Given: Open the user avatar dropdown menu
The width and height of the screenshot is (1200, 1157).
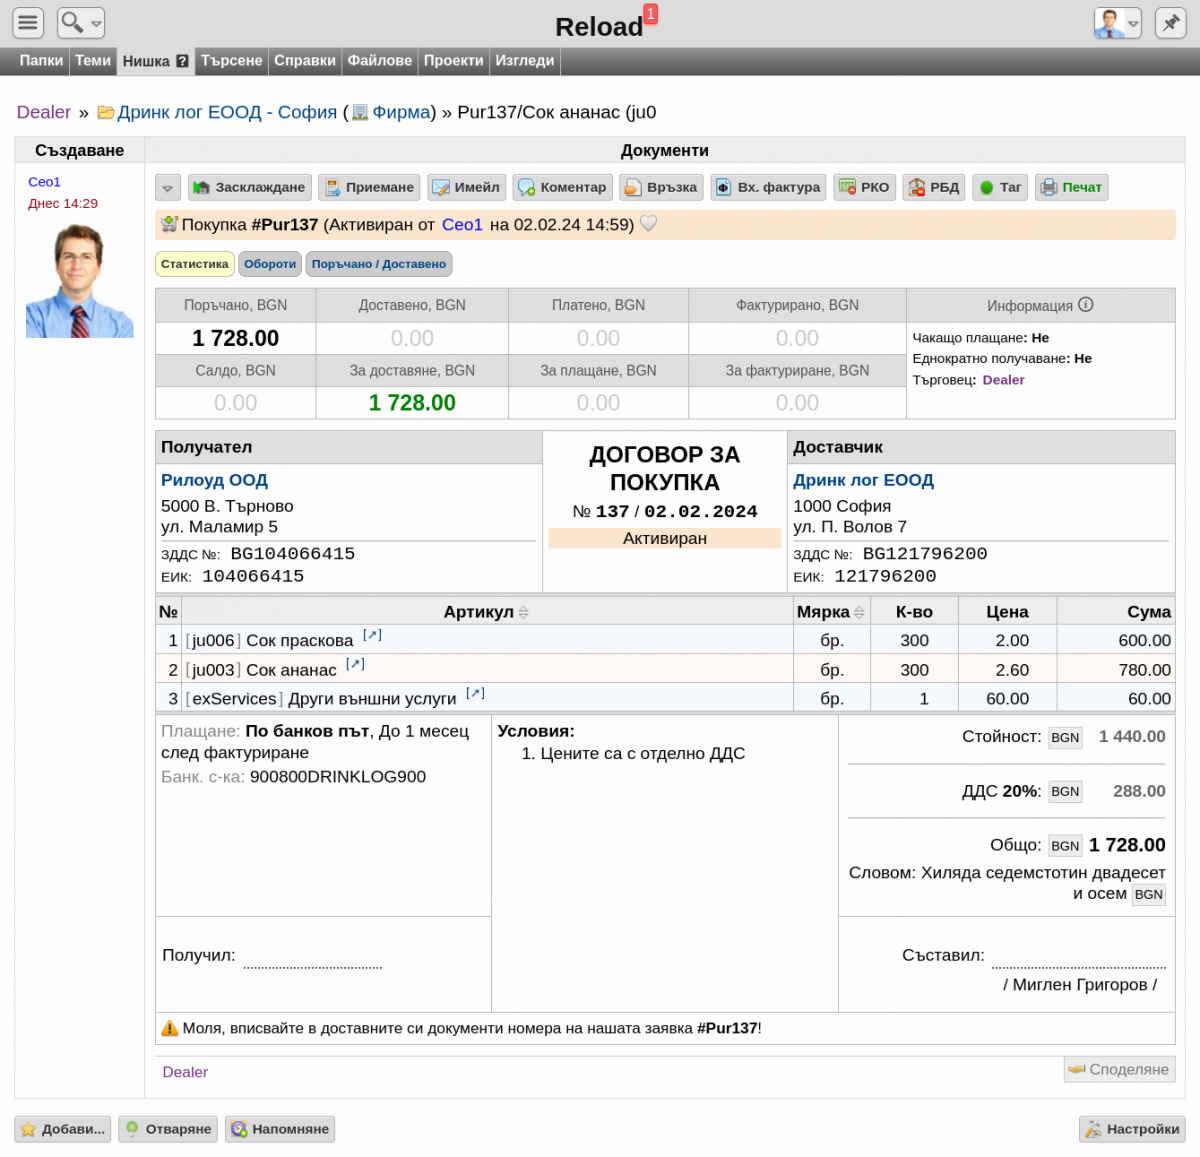Looking at the screenshot, I should point(1118,22).
